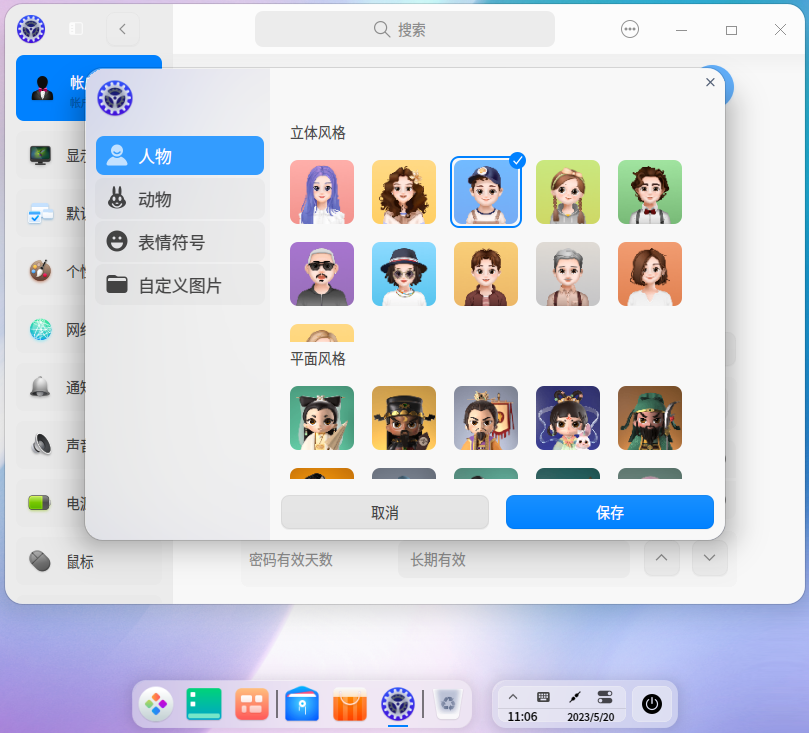Open the 鼠标 settings module
Viewport: 809px width, 733px height.
coord(89,561)
